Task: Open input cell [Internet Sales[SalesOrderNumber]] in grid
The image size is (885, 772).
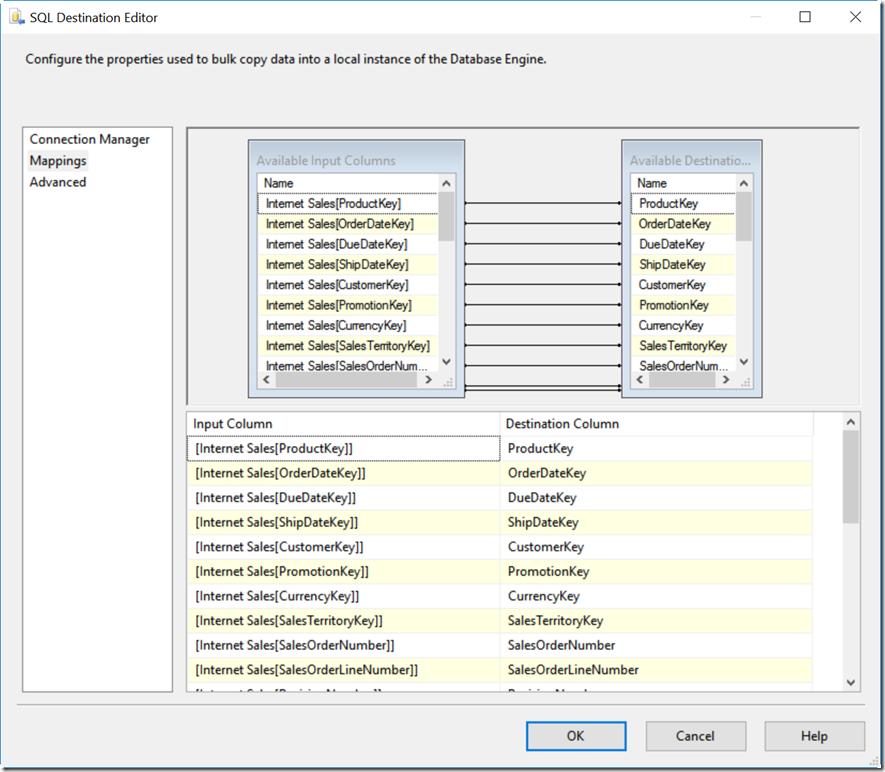Action: (343, 645)
